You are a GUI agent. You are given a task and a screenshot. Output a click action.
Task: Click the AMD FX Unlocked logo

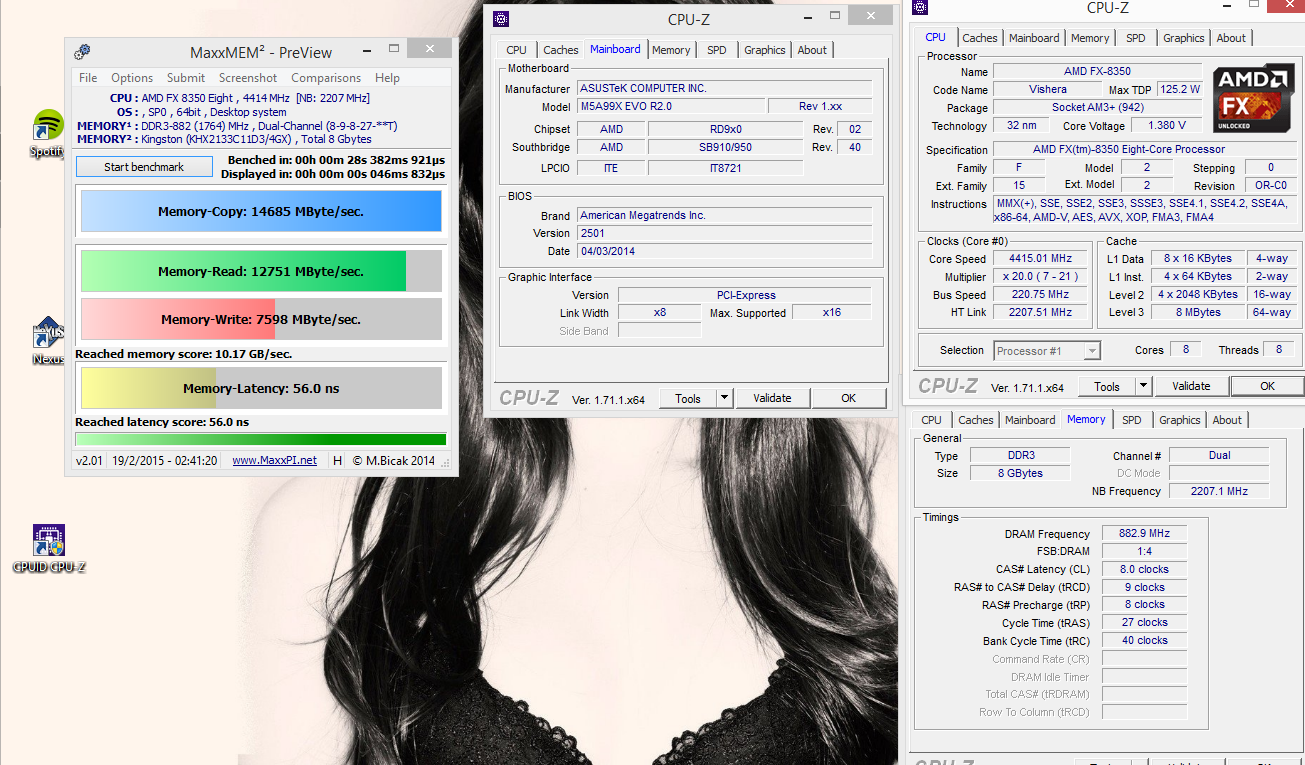click(1253, 99)
